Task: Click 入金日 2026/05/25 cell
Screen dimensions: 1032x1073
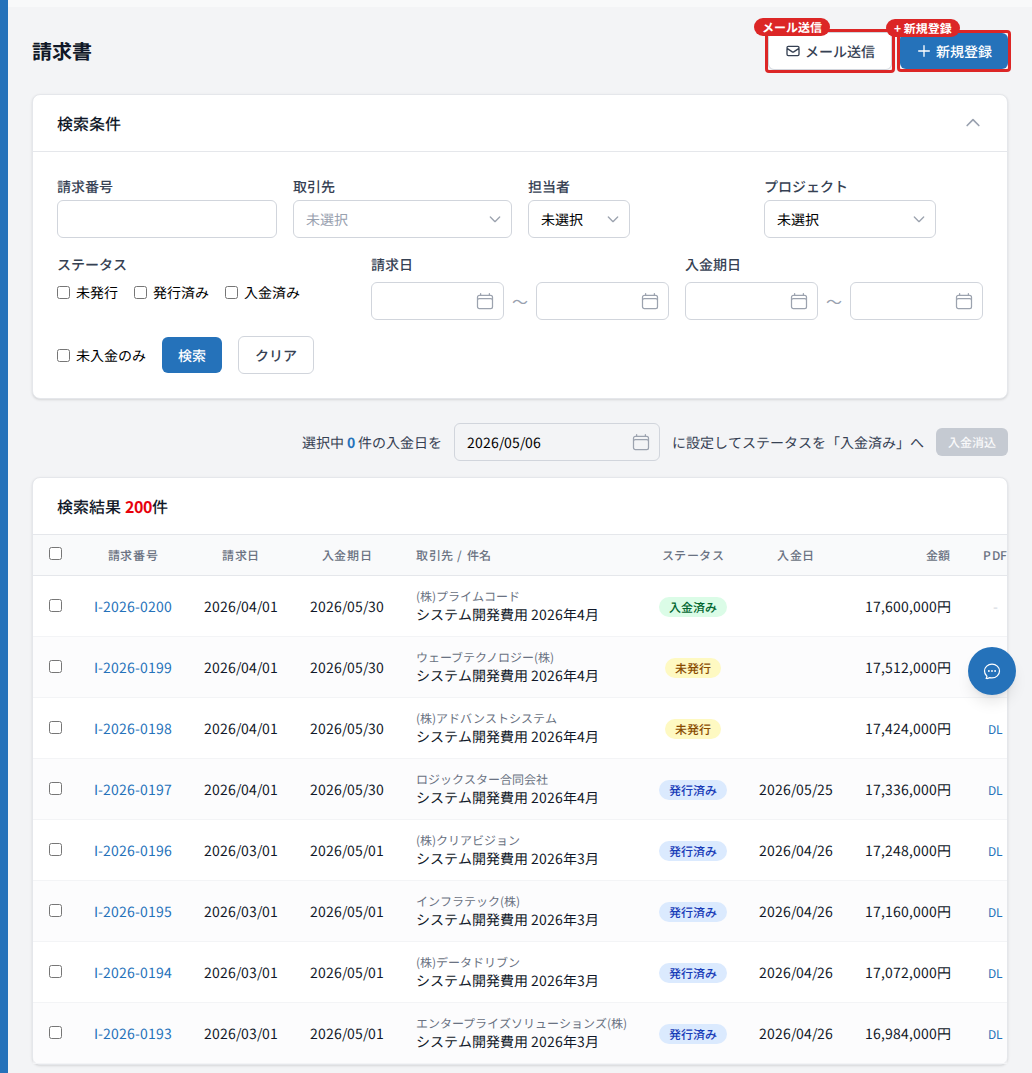Action: click(x=795, y=790)
